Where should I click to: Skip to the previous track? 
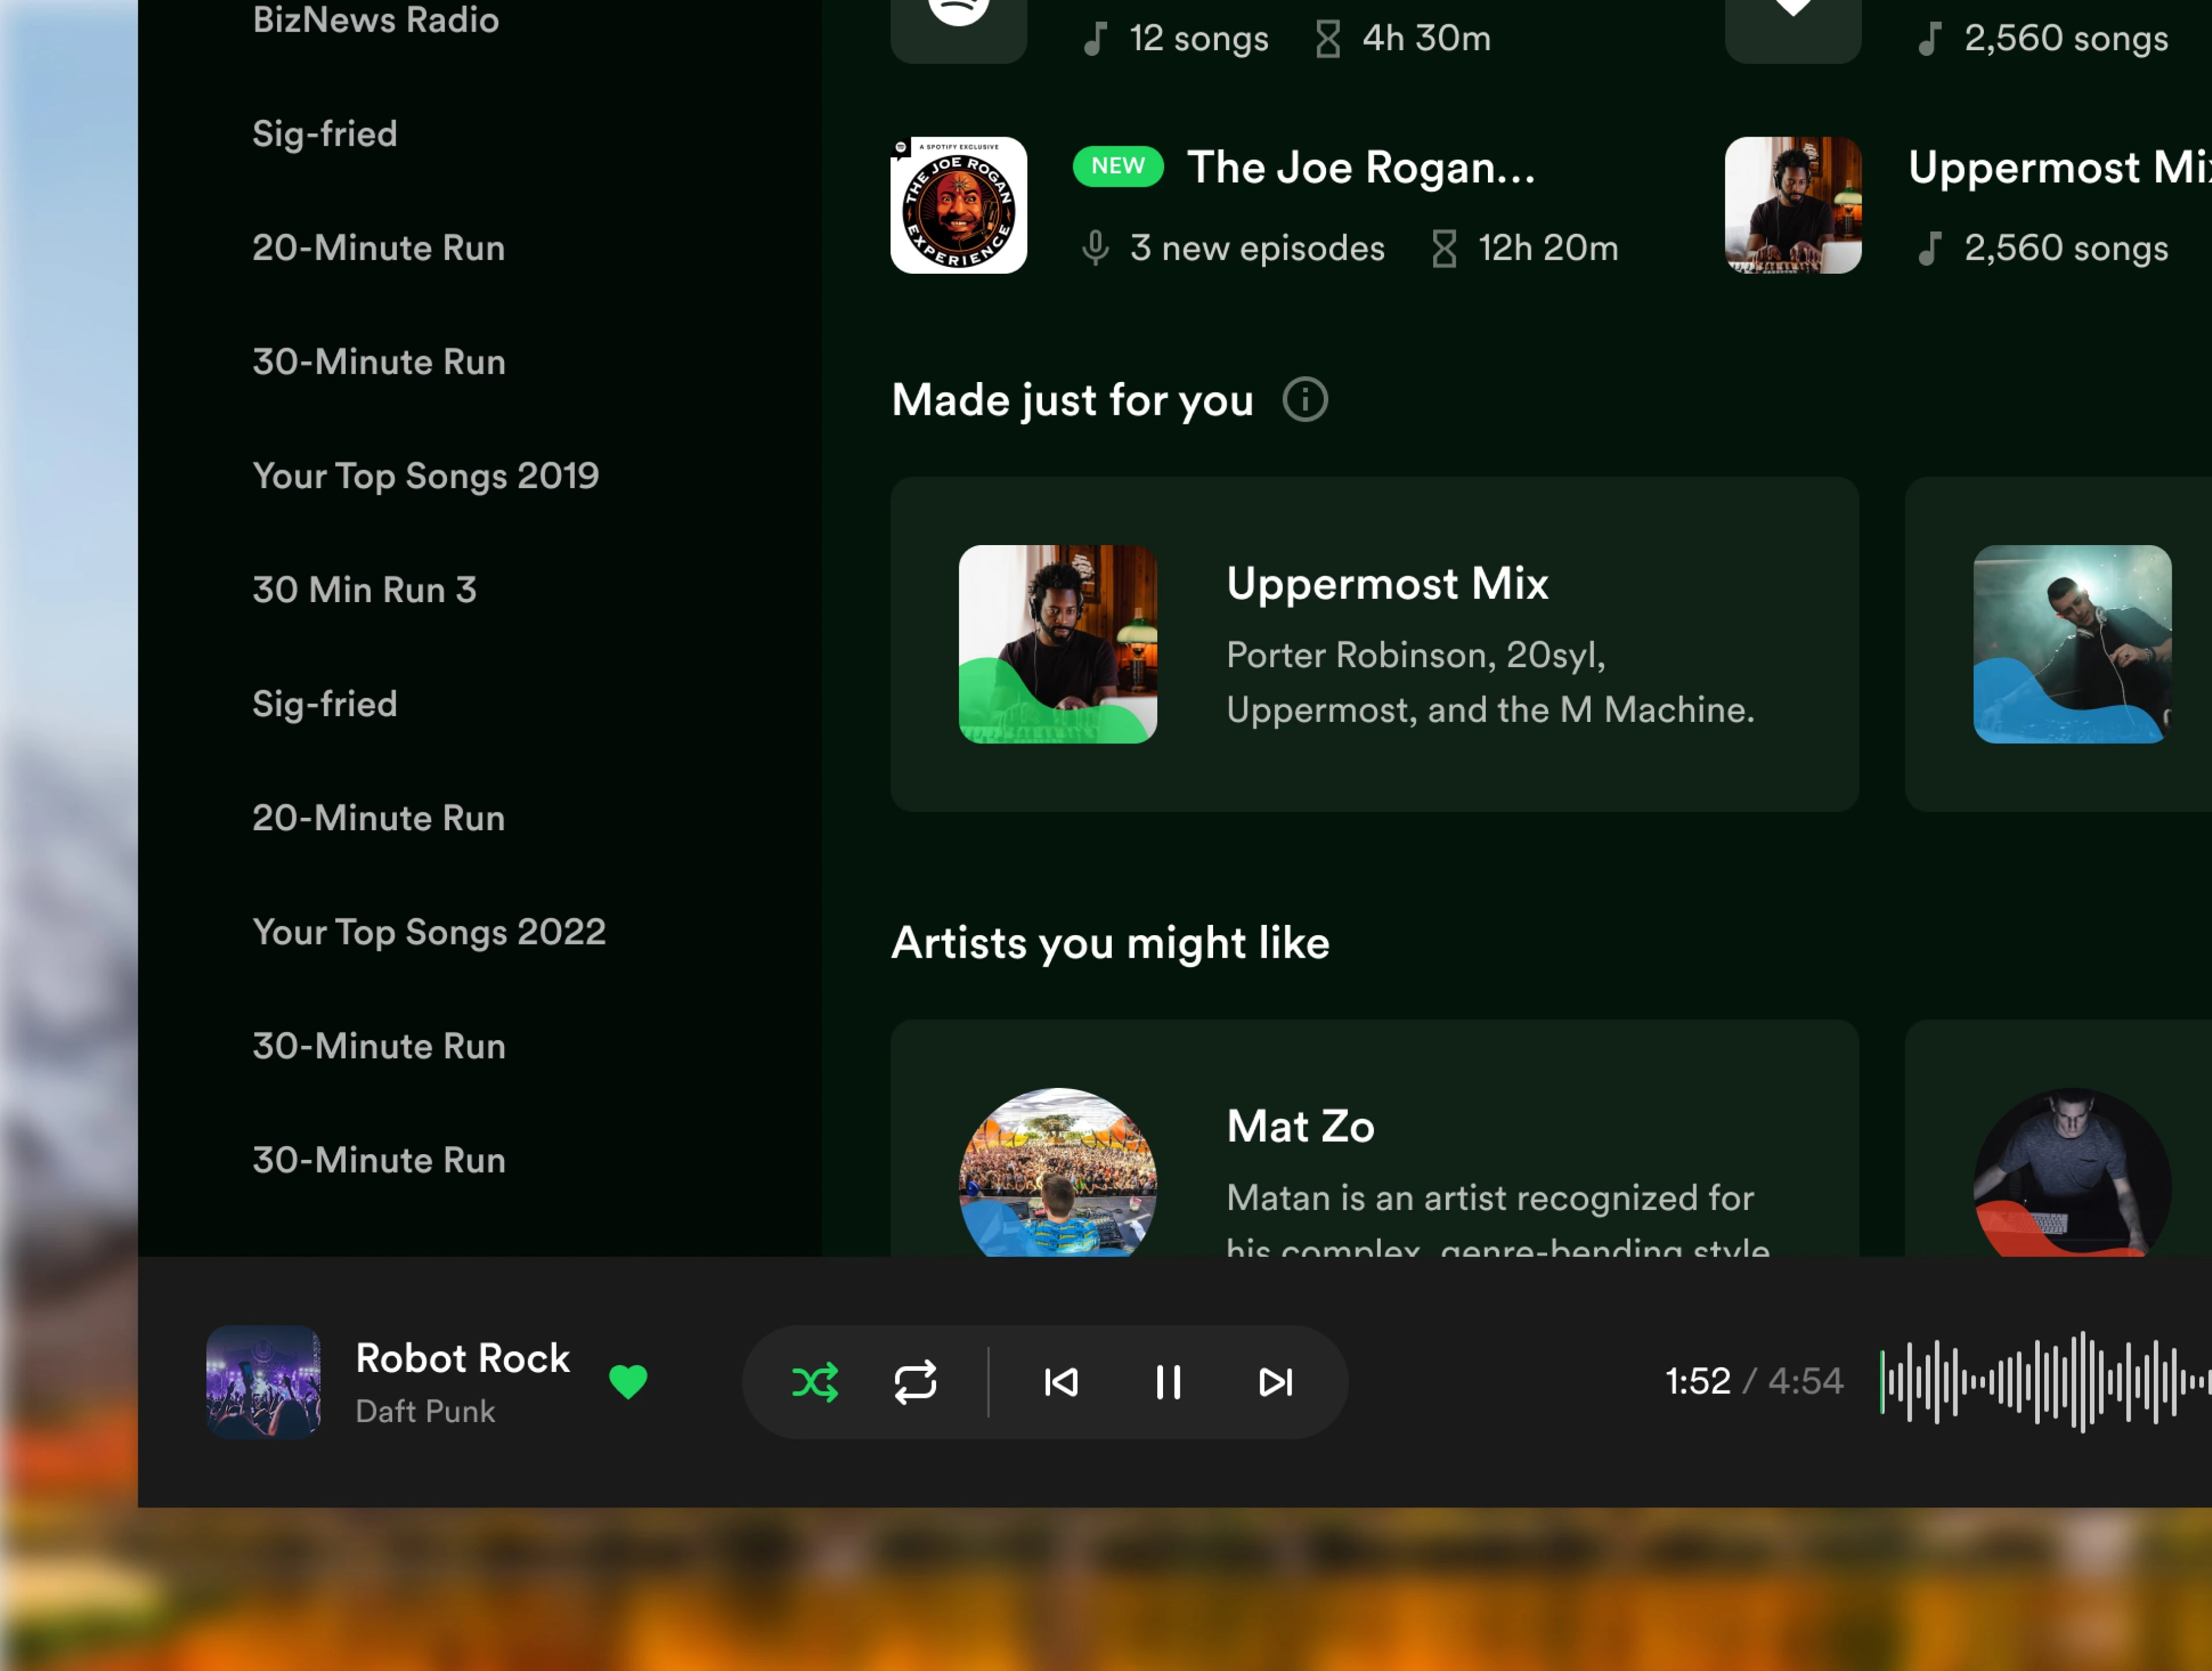pos(1061,1382)
